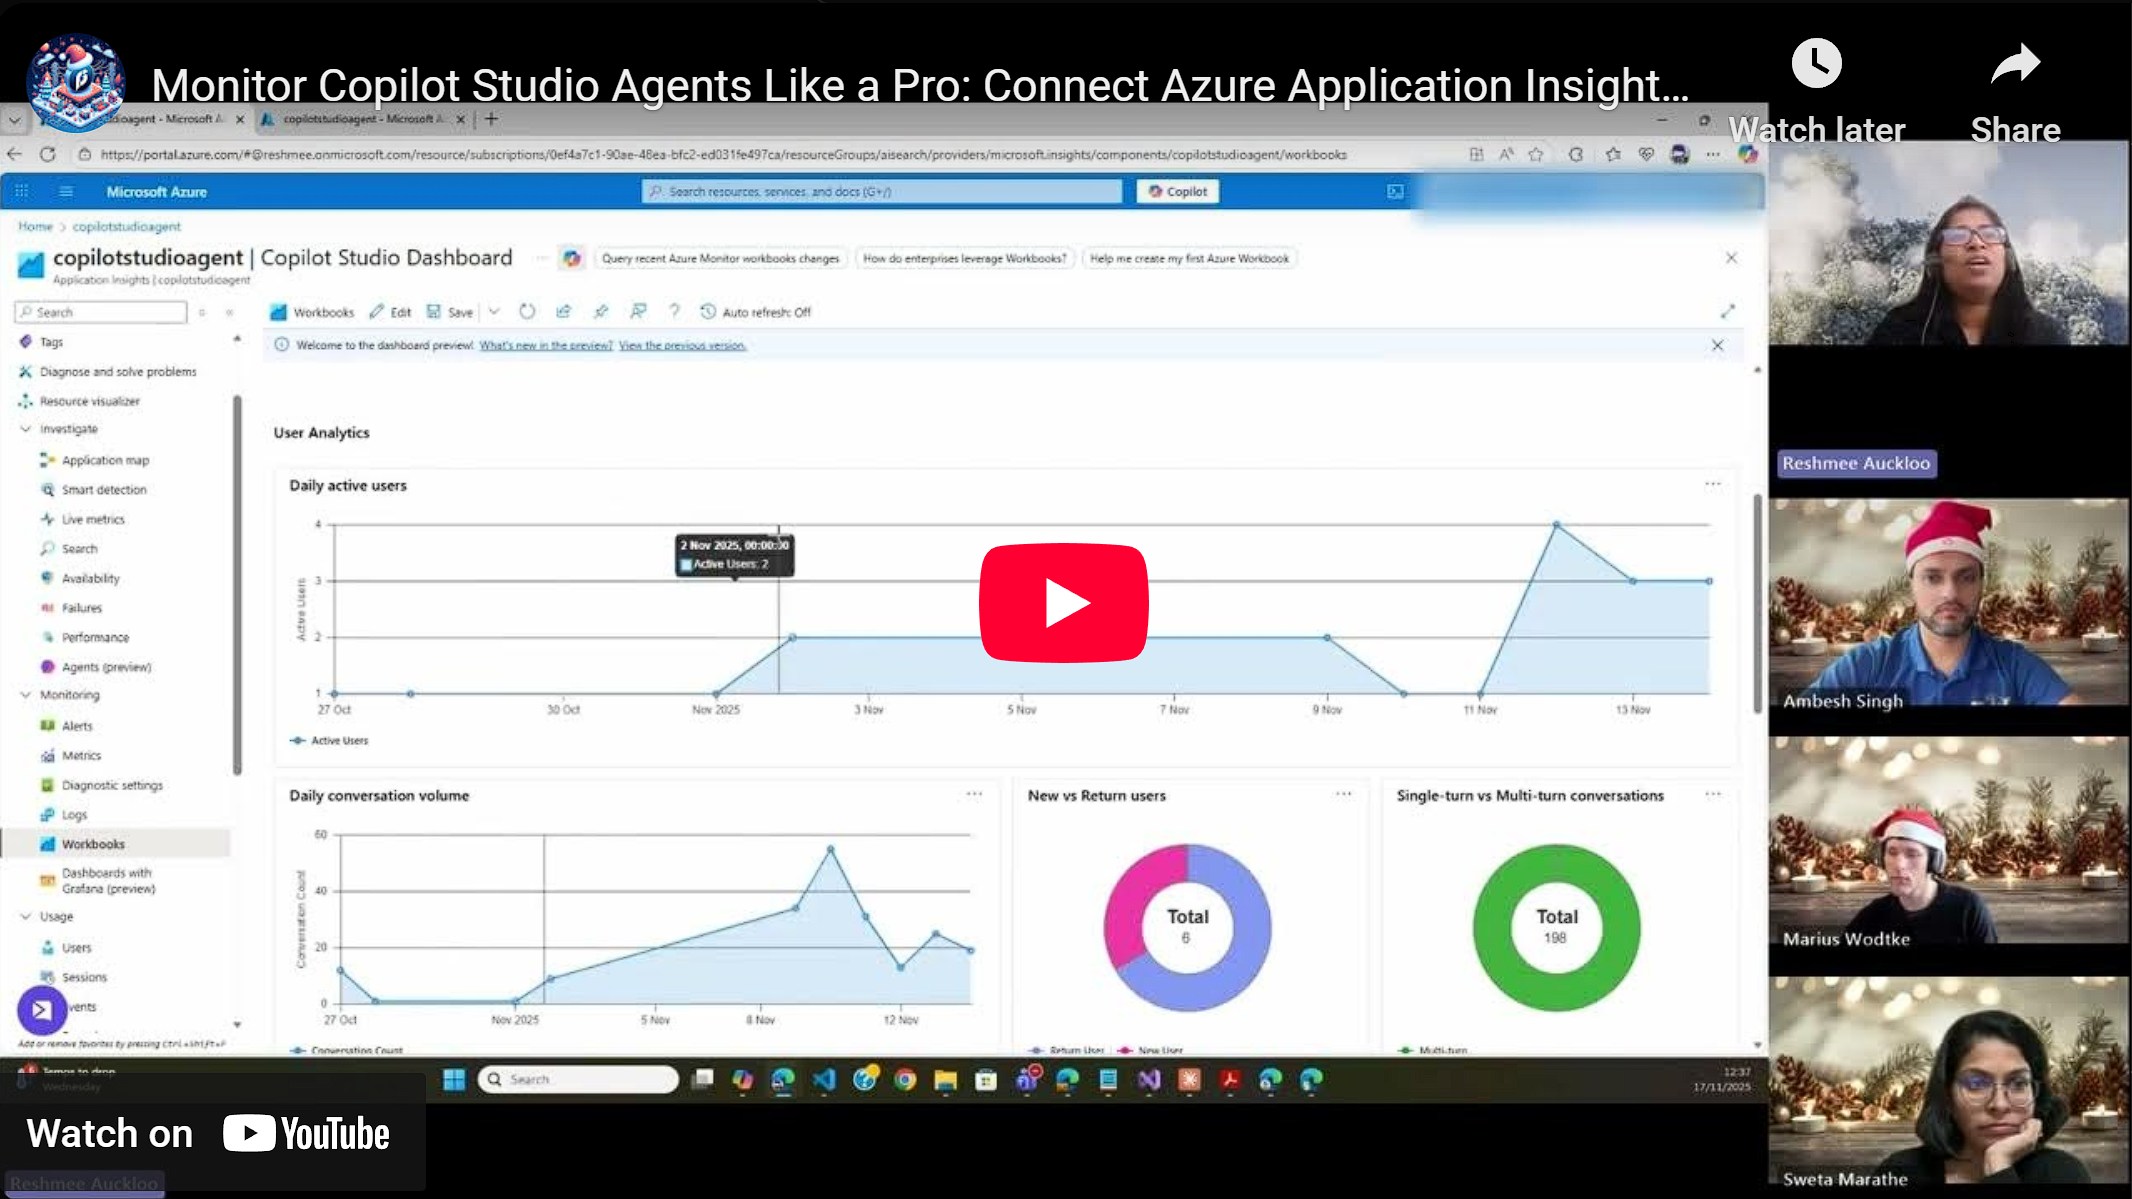Click the Edit pencil in workbook toolbar

pyautogui.click(x=390, y=312)
